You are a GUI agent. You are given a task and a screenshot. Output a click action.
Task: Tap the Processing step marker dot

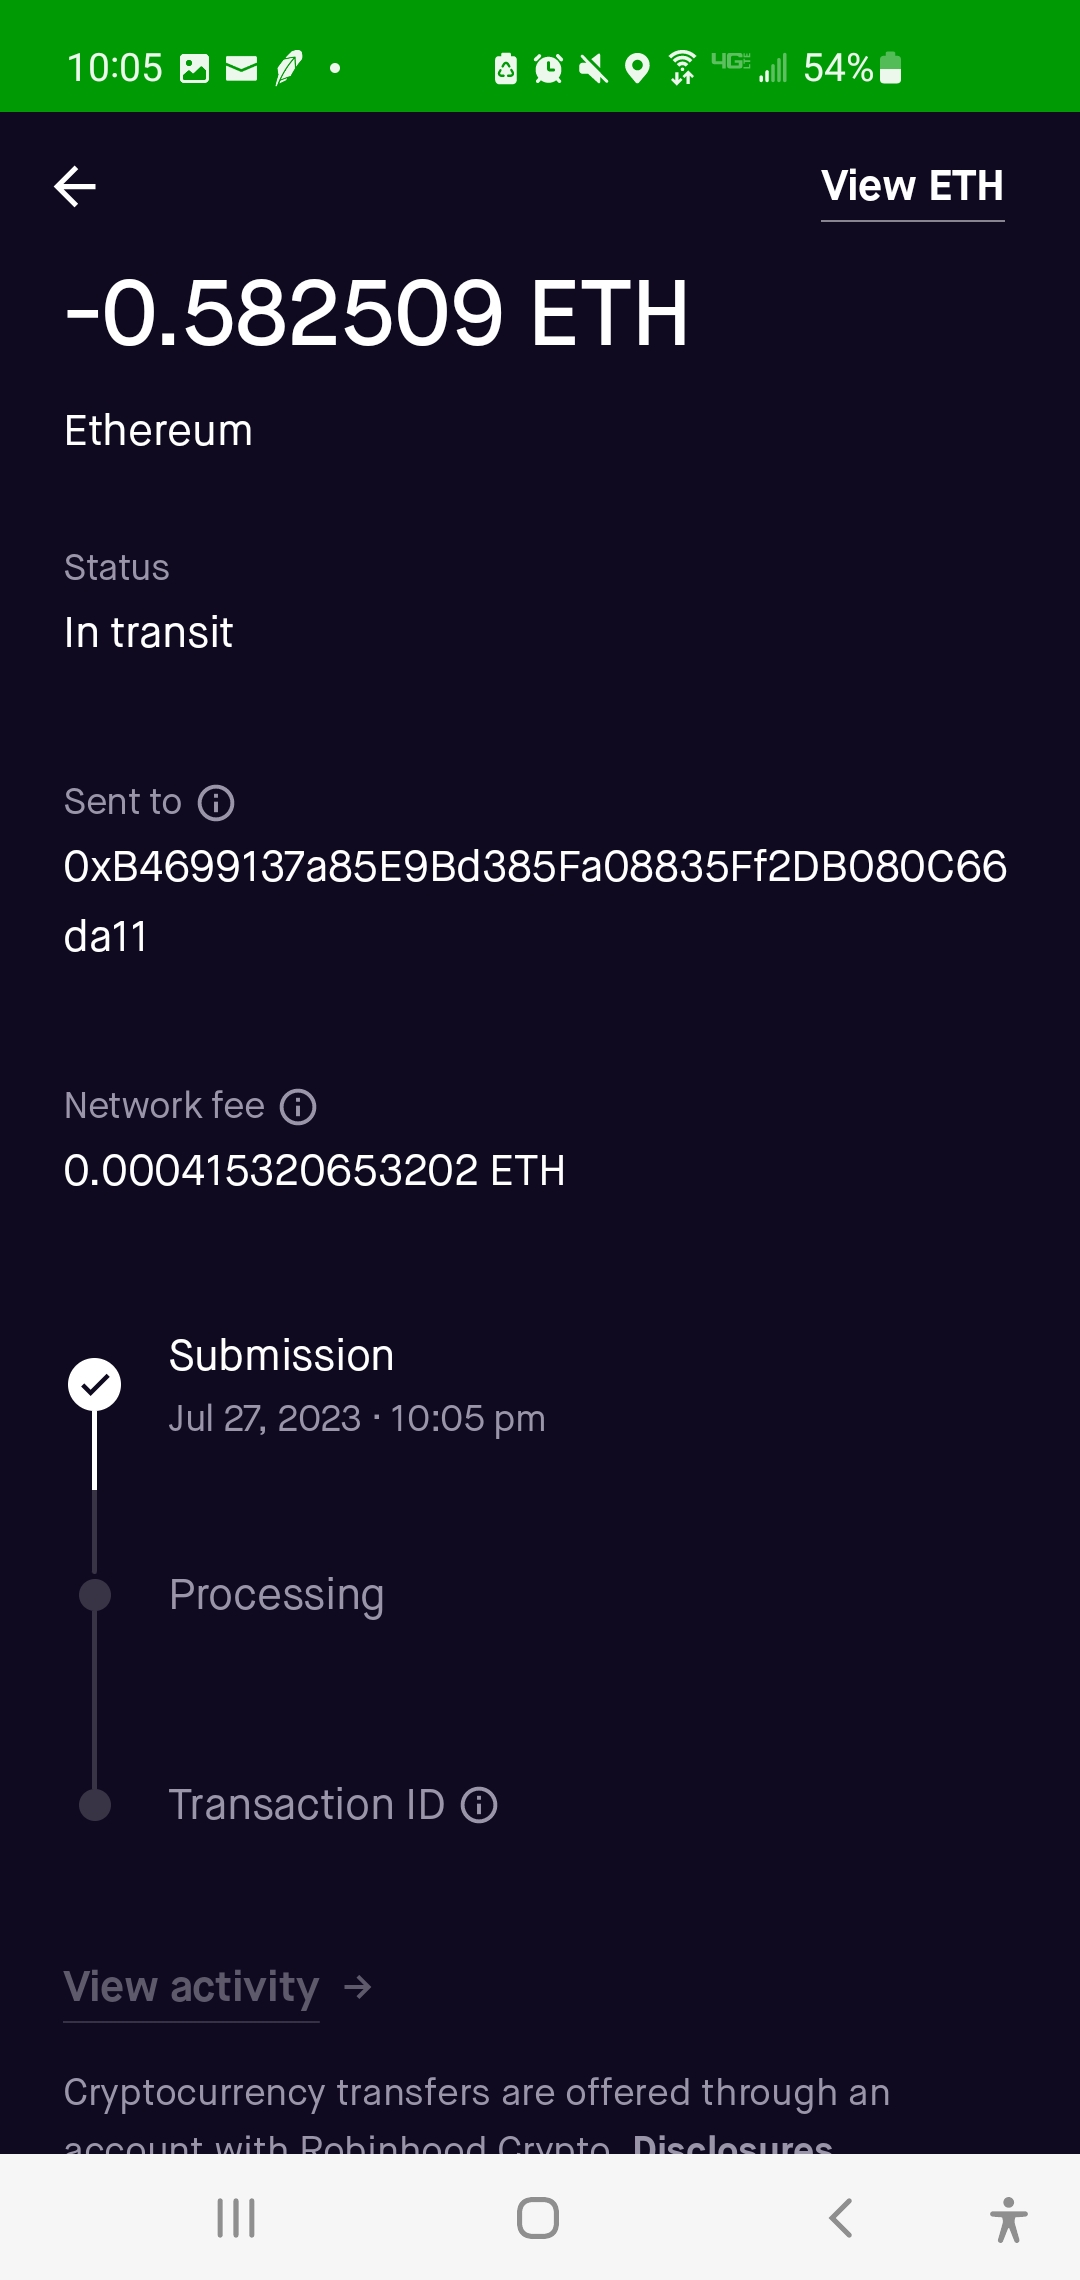(95, 1595)
